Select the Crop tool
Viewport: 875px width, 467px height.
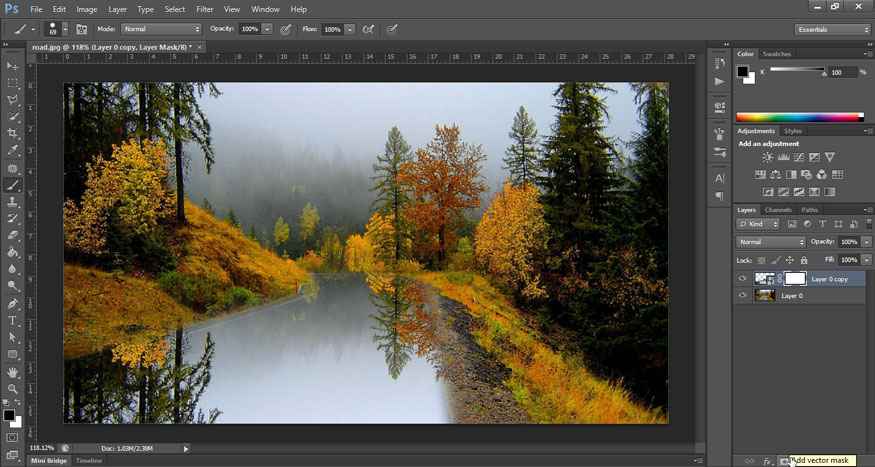13,134
